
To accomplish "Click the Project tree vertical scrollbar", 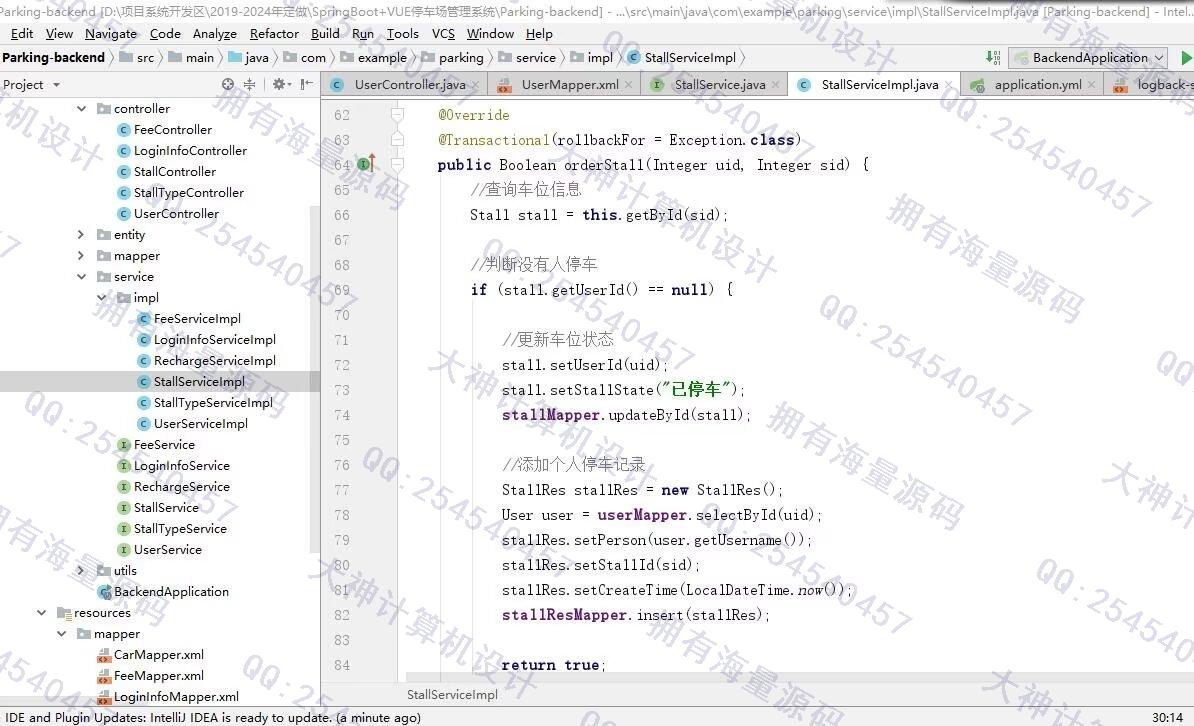I will click(x=314, y=379).
